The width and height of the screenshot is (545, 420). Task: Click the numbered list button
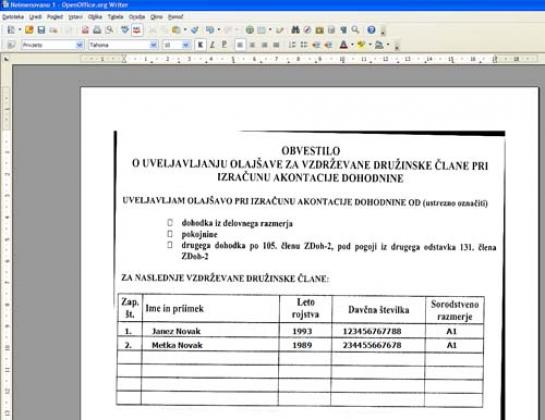click(292, 45)
